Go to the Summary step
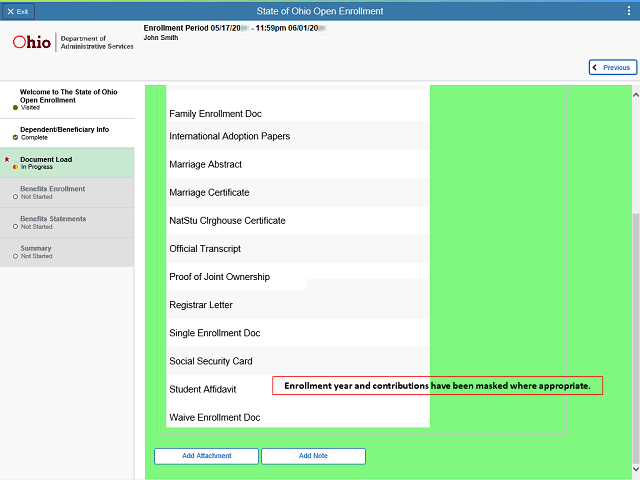 [67, 252]
